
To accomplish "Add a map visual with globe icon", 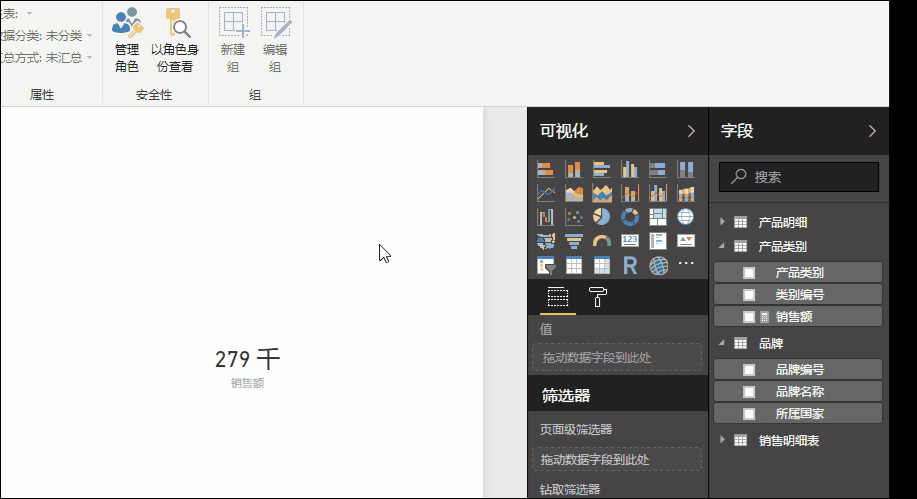I will click(x=685, y=217).
